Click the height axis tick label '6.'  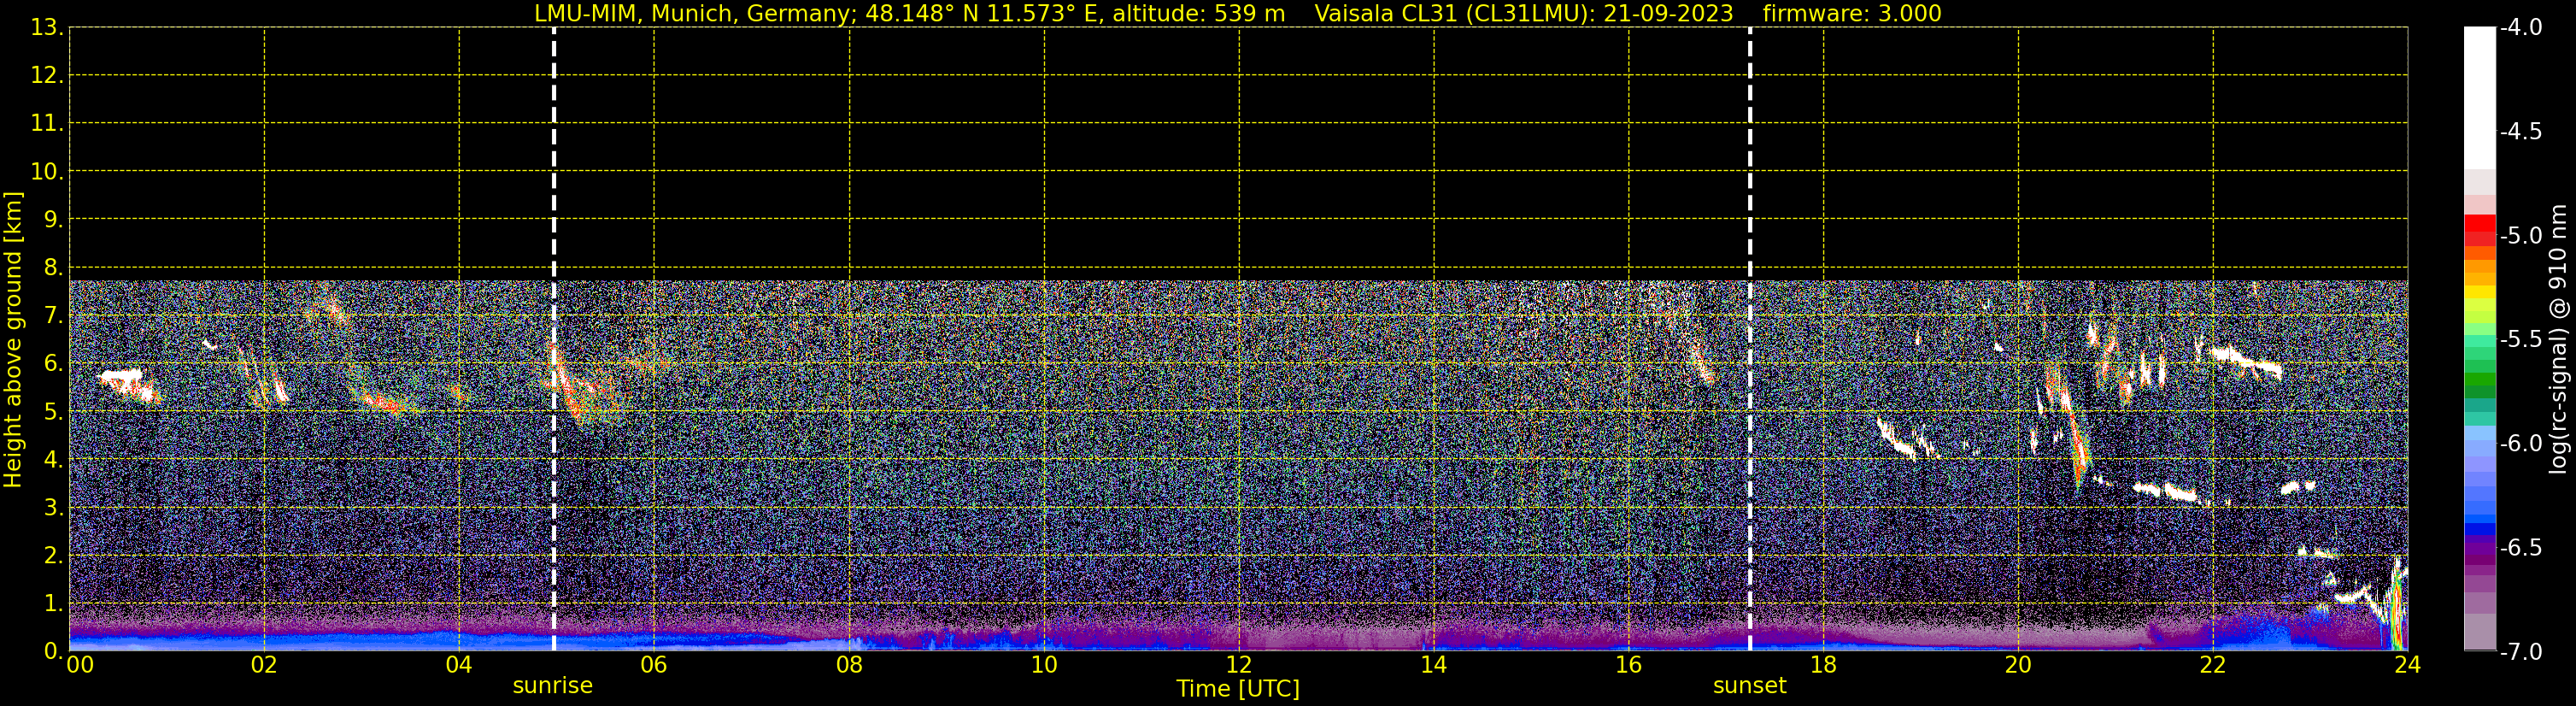(x=53, y=363)
